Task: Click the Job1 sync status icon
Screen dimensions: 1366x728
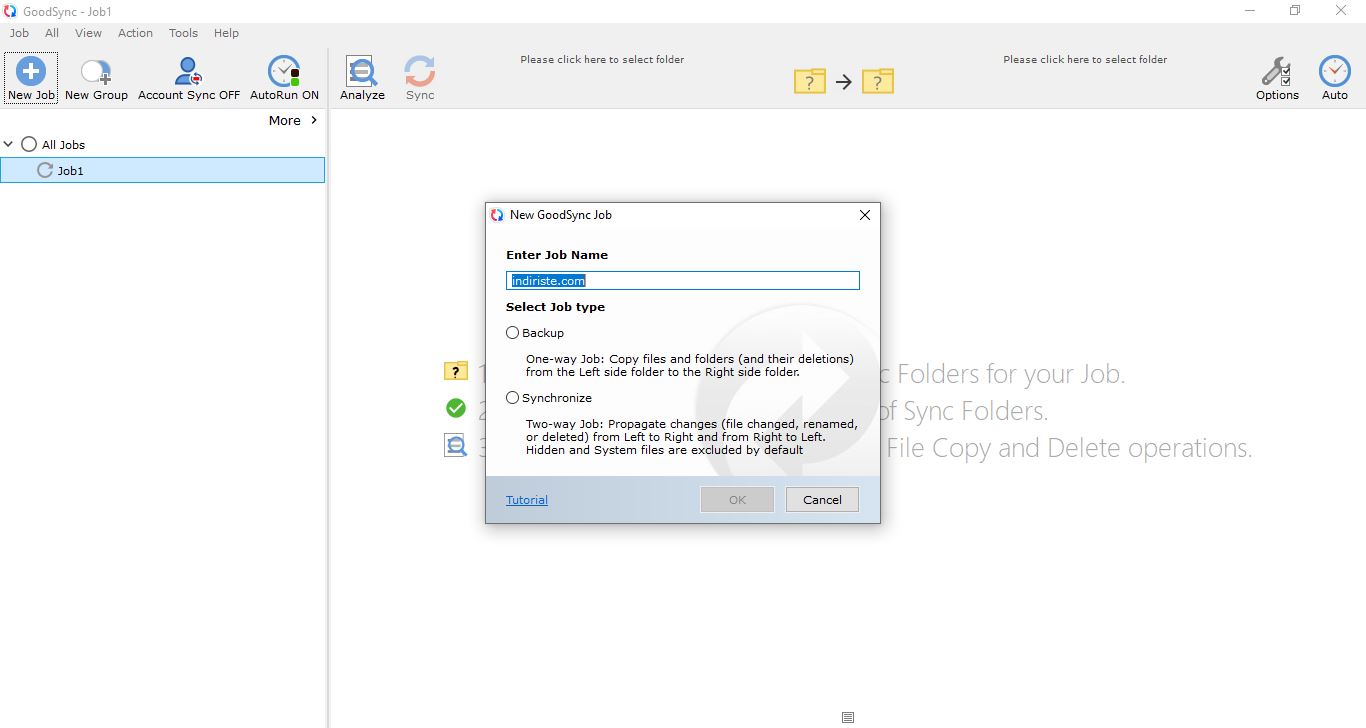Action: 44,170
